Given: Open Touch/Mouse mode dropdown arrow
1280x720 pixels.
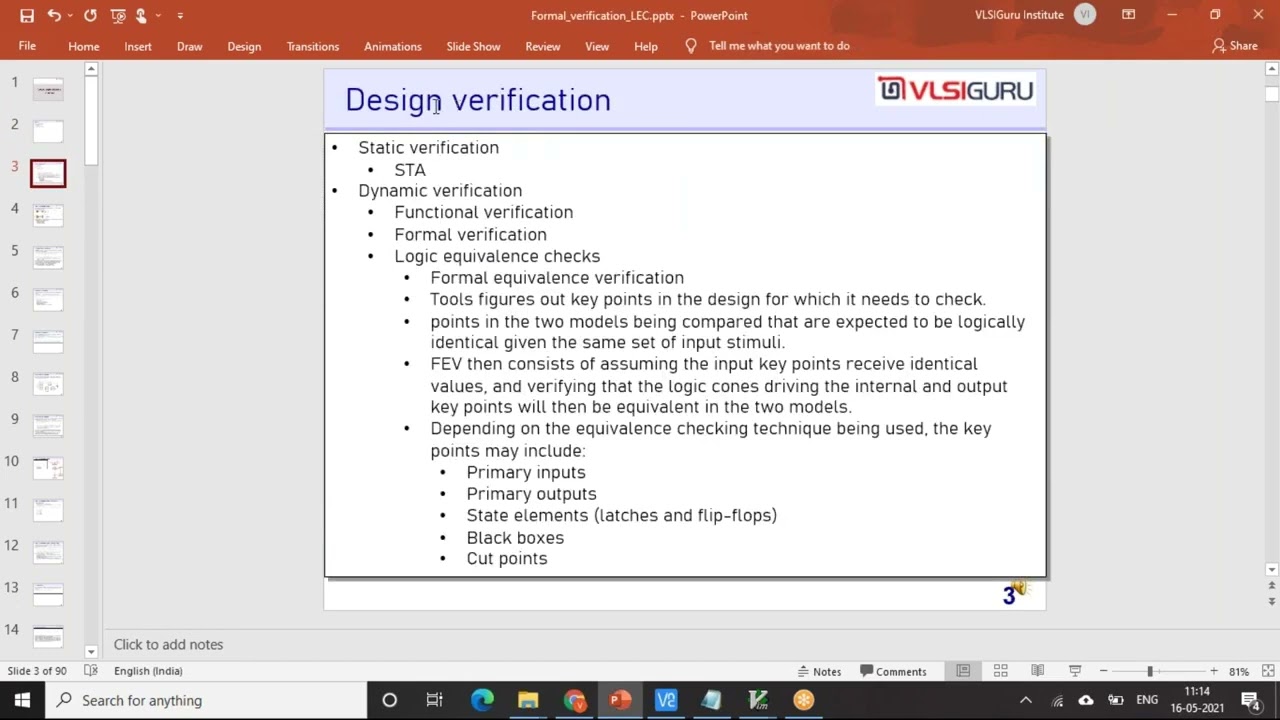Looking at the screenshot, I should pos(158,16).
